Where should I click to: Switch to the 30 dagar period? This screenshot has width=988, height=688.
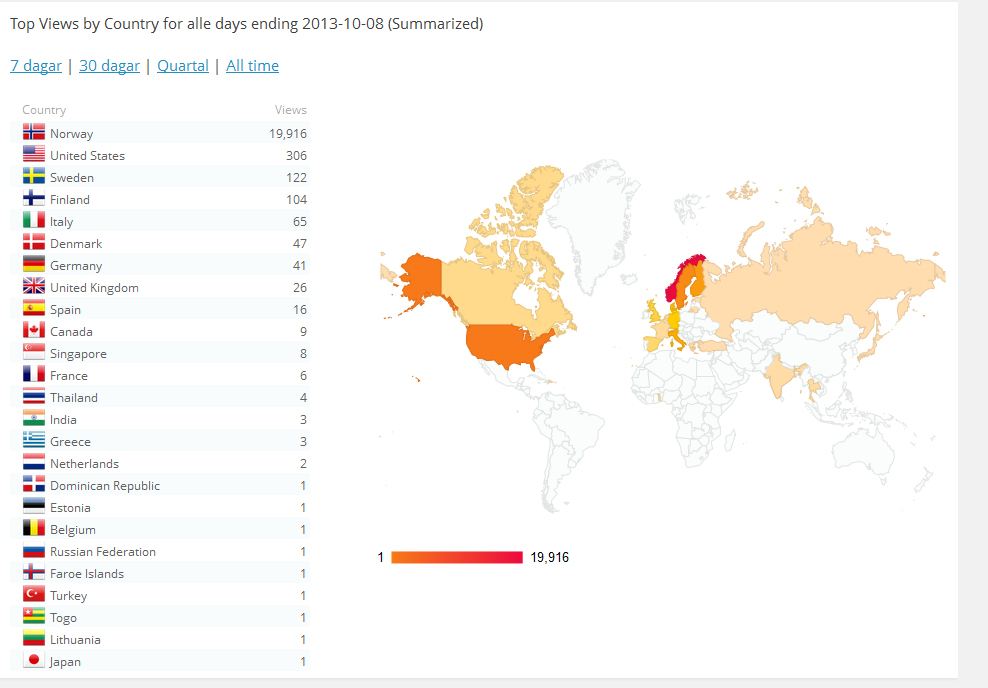coord(109,66)
